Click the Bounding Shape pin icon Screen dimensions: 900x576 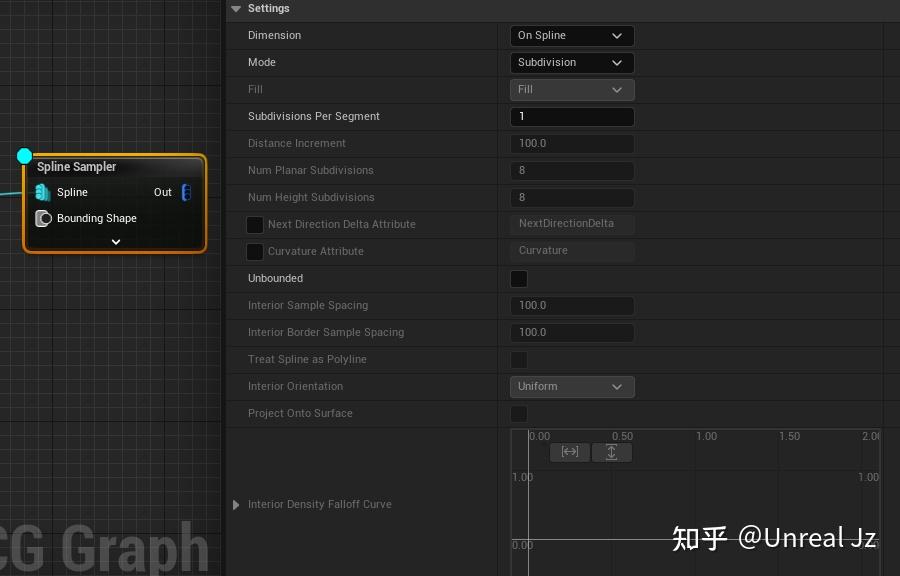coord(43,218)
